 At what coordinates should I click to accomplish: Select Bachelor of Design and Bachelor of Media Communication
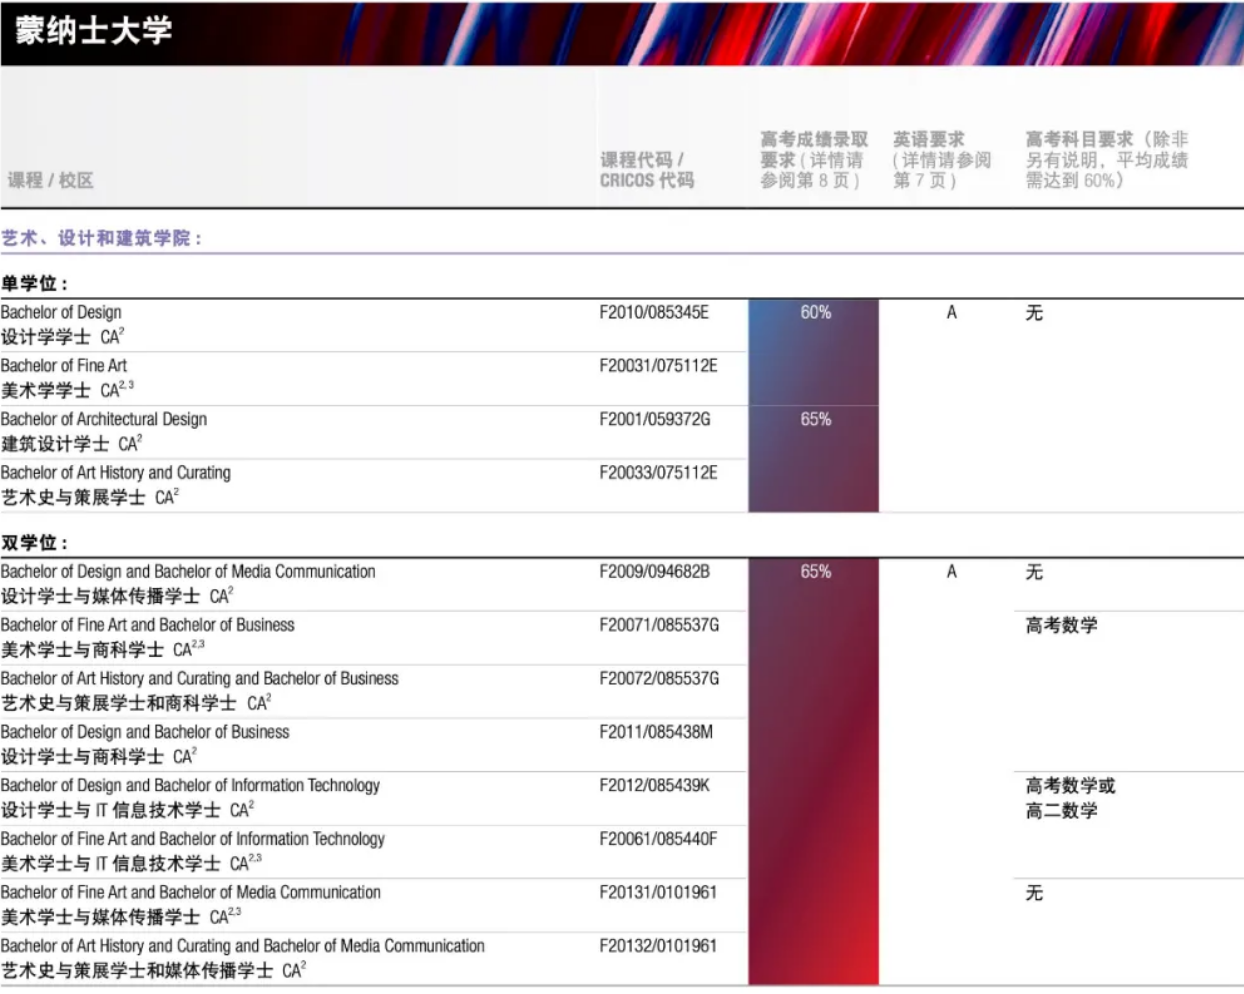[x=188, y=572]
